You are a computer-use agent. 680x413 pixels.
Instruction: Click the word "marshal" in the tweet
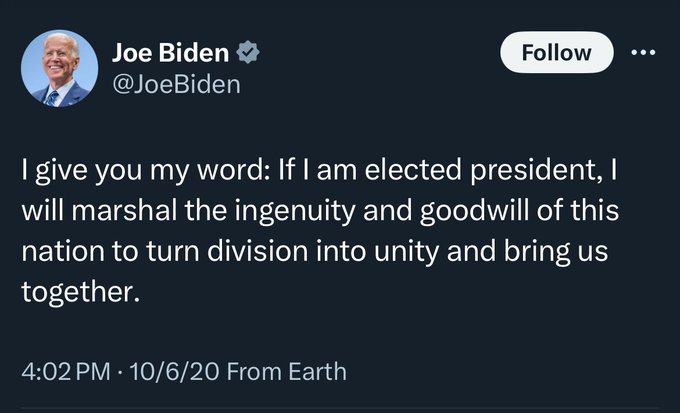click(124, 210)
